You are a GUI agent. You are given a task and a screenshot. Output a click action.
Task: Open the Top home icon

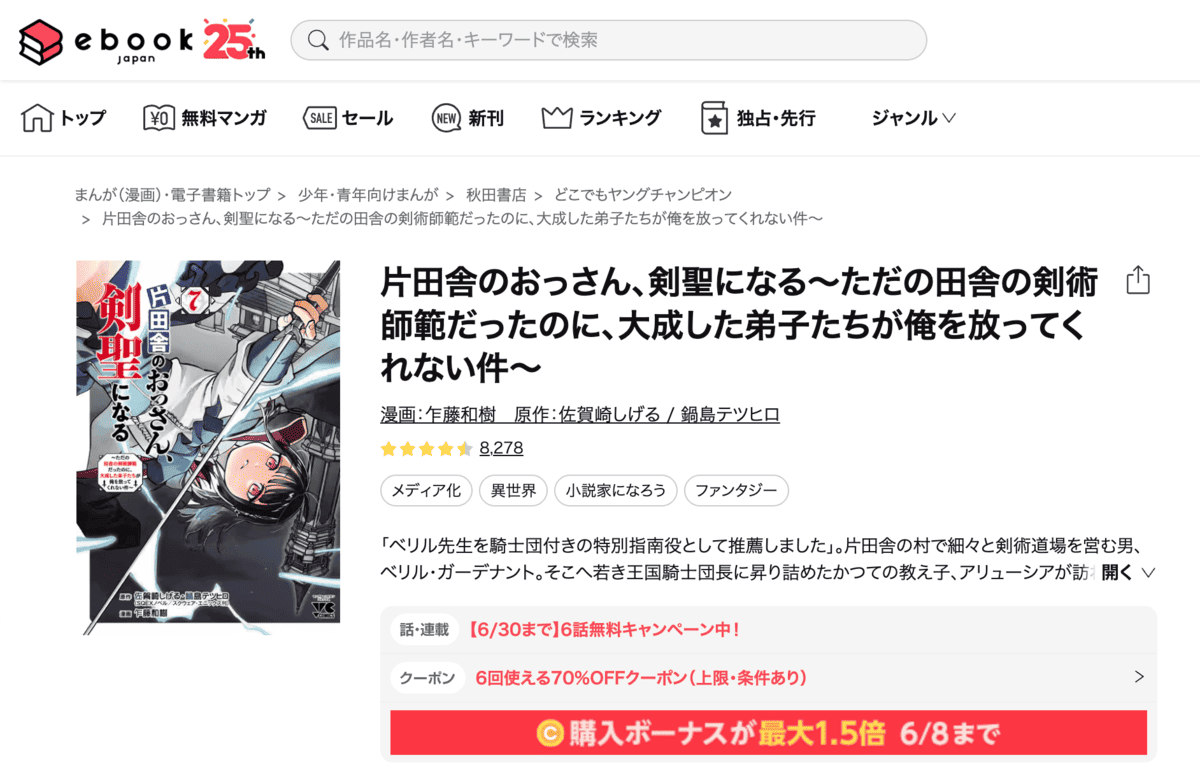coord(37,118)
